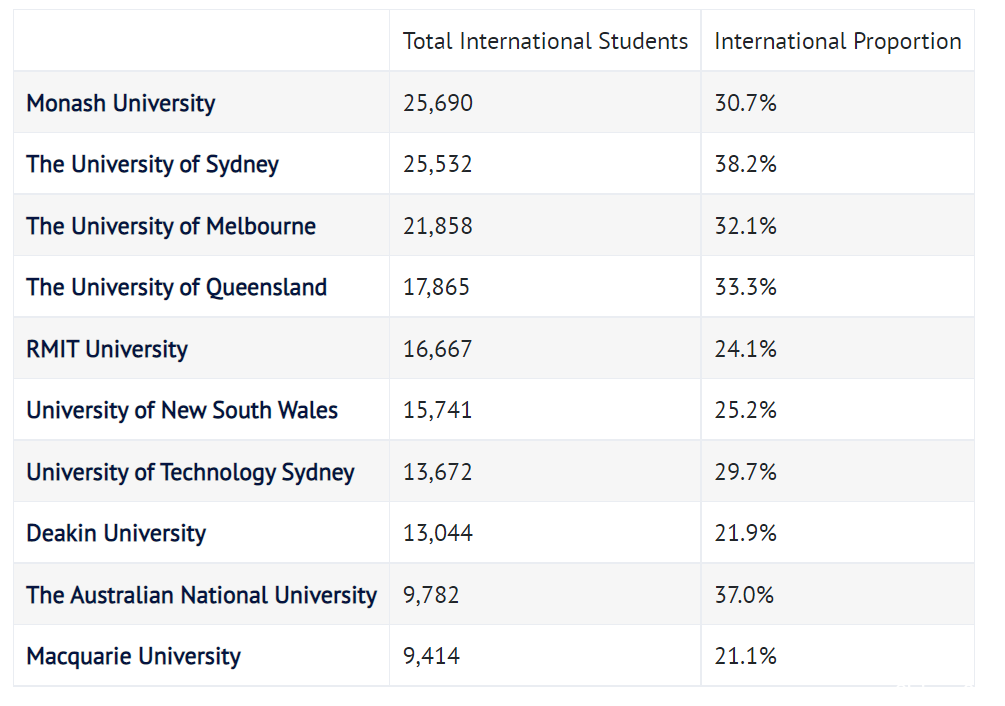Select University of Technology Sydney name
The width and height of the screenshot is (1005, 706).
pos(190,472)
